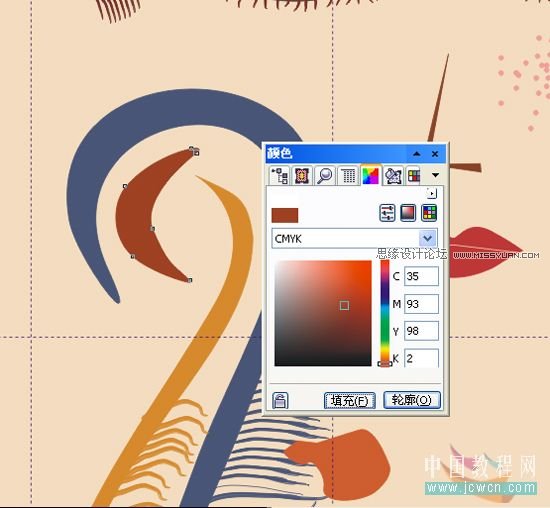Viewport: 550px width, 508px height.
Task: Select the rainbow Color docker tab
Action: point(371,174)
